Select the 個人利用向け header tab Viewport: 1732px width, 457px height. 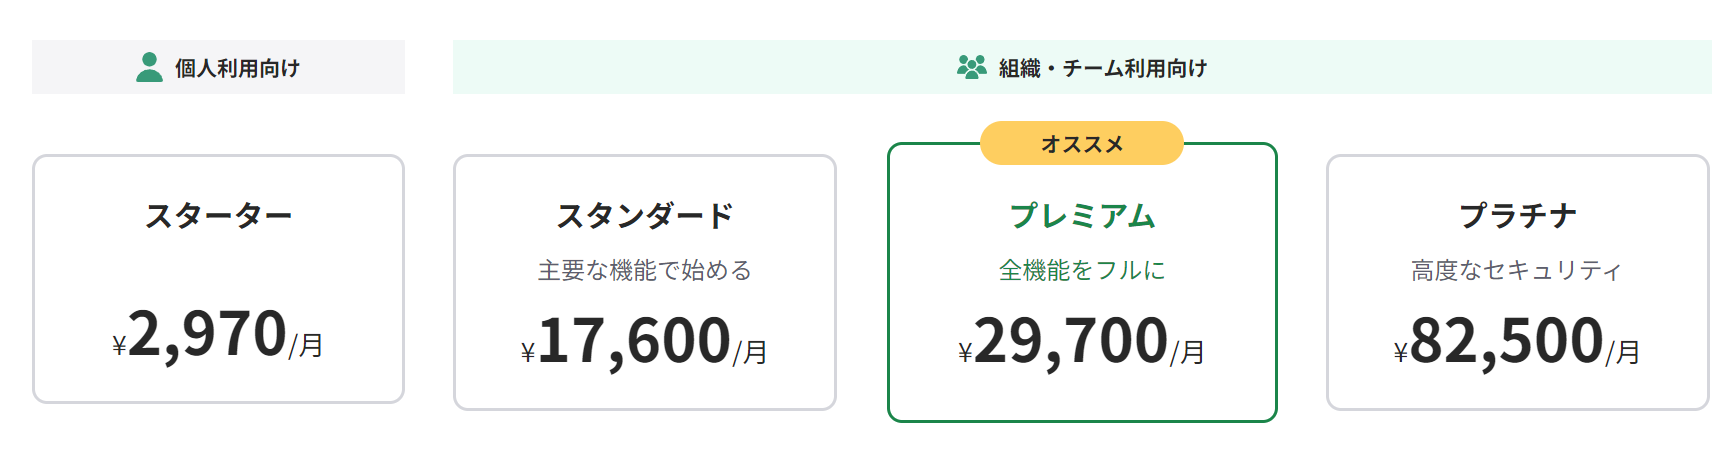(x=218, y=67)
